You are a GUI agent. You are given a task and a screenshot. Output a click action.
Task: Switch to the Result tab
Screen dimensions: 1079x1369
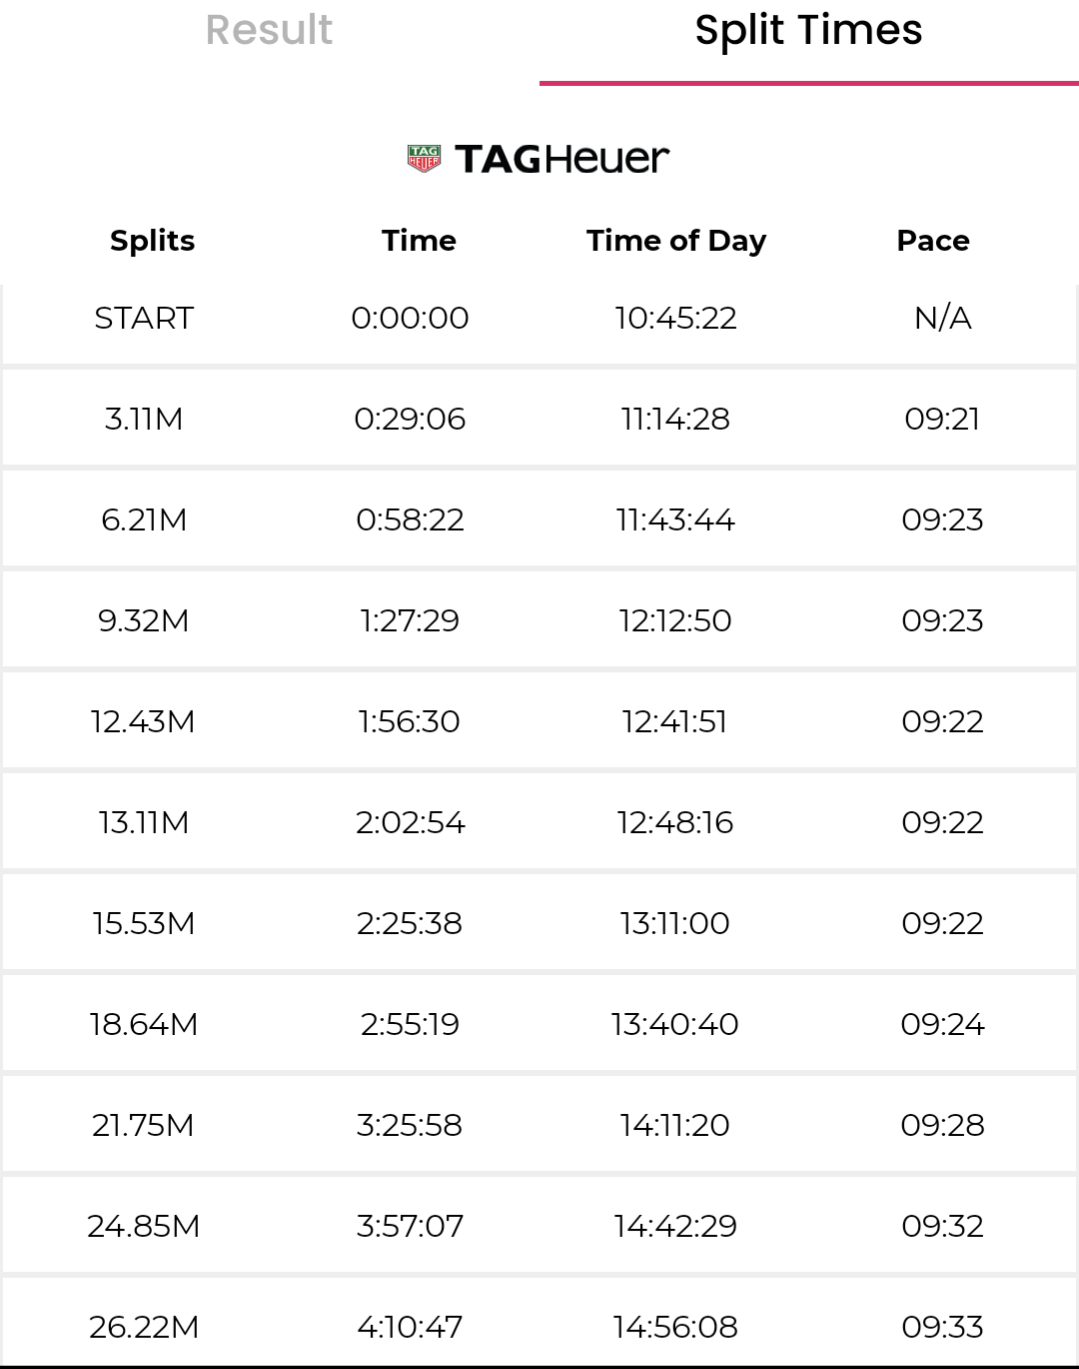[x=269, y=30]
